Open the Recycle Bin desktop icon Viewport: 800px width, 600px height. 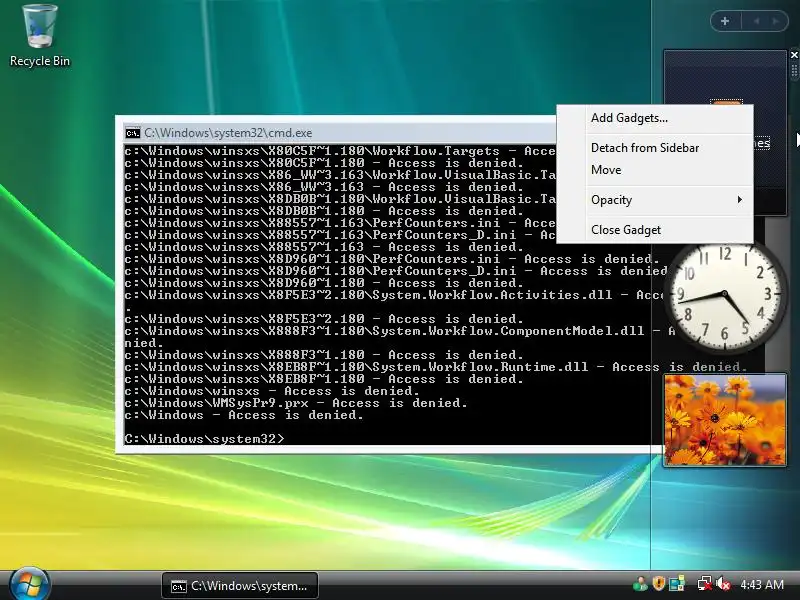click(40, 36)
